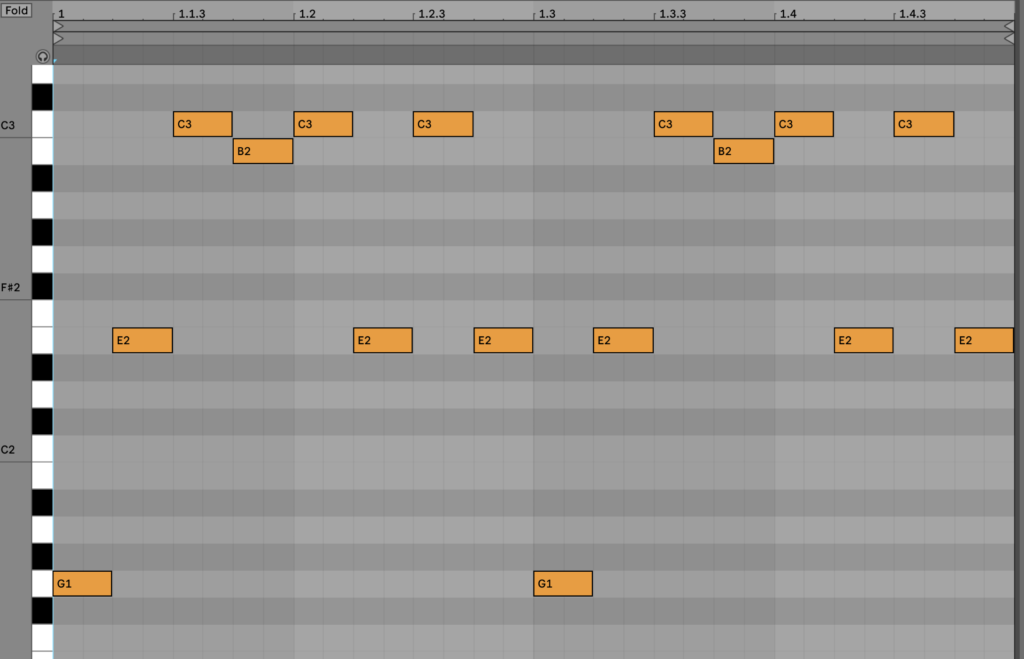1024x659 pixels.
Task: Play the C2 piano key
Action: coord(42,449)
